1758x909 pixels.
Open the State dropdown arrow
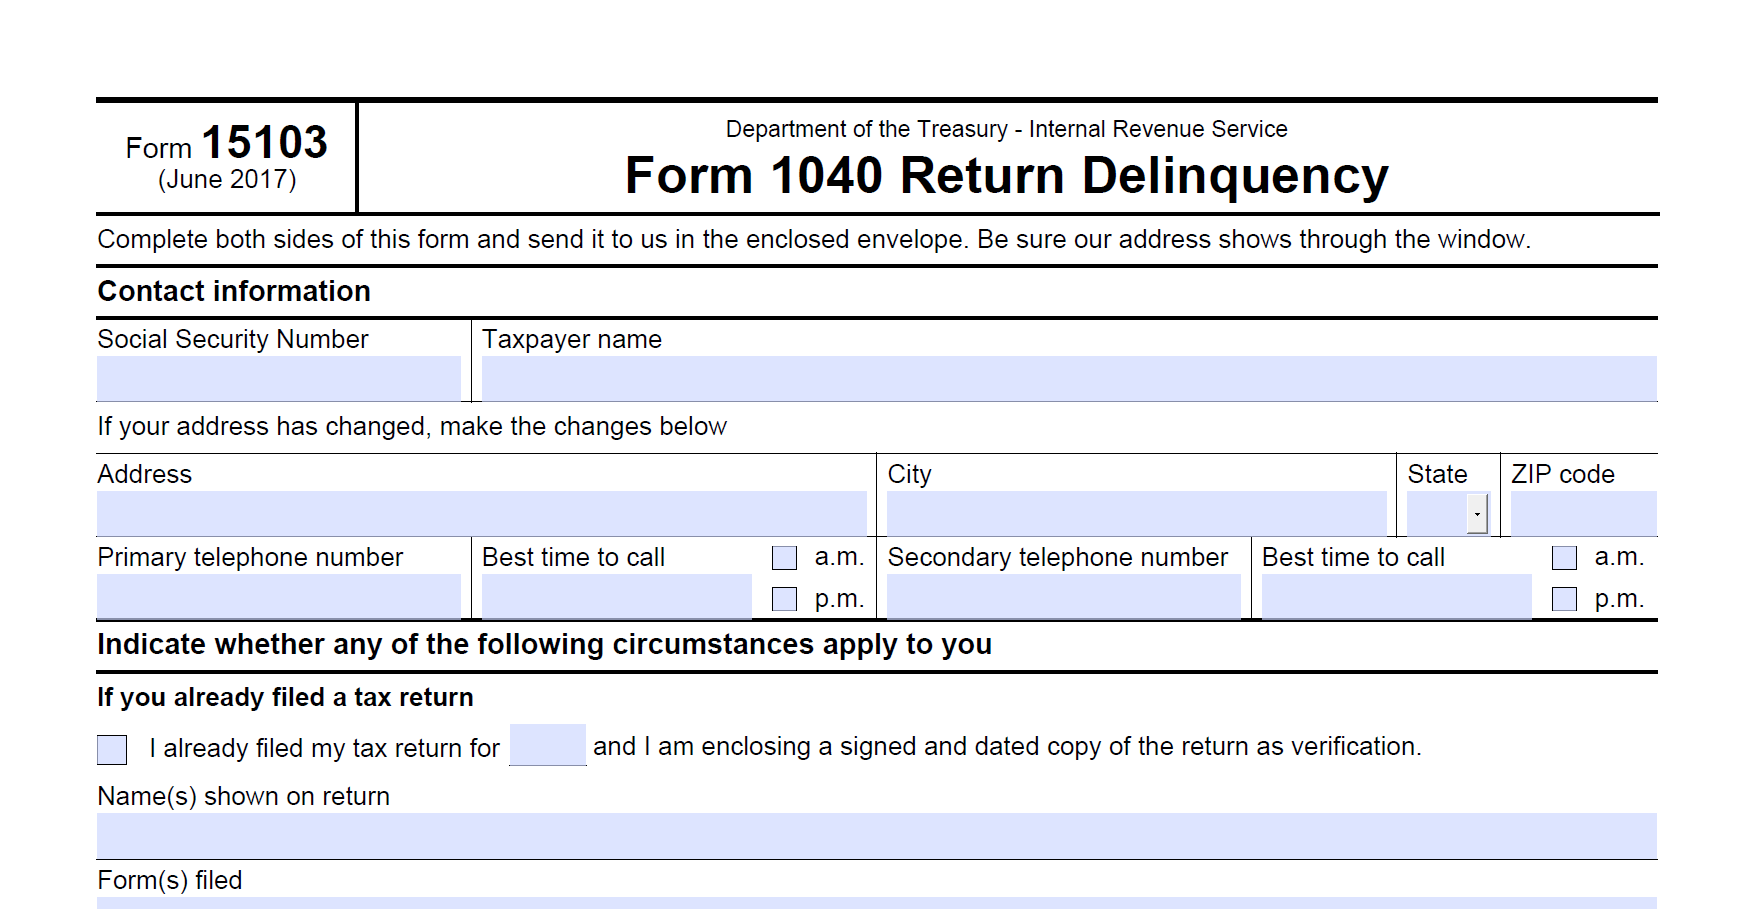coord(1477,514)
